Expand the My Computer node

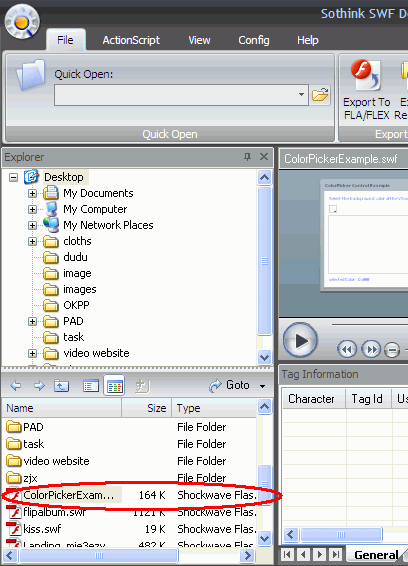32,209
